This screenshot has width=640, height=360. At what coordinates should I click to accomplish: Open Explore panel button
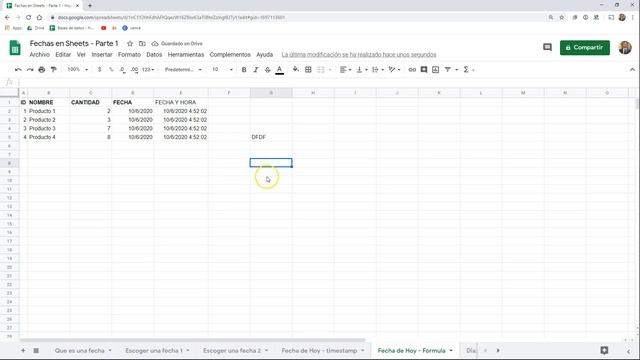click(604, 350)
